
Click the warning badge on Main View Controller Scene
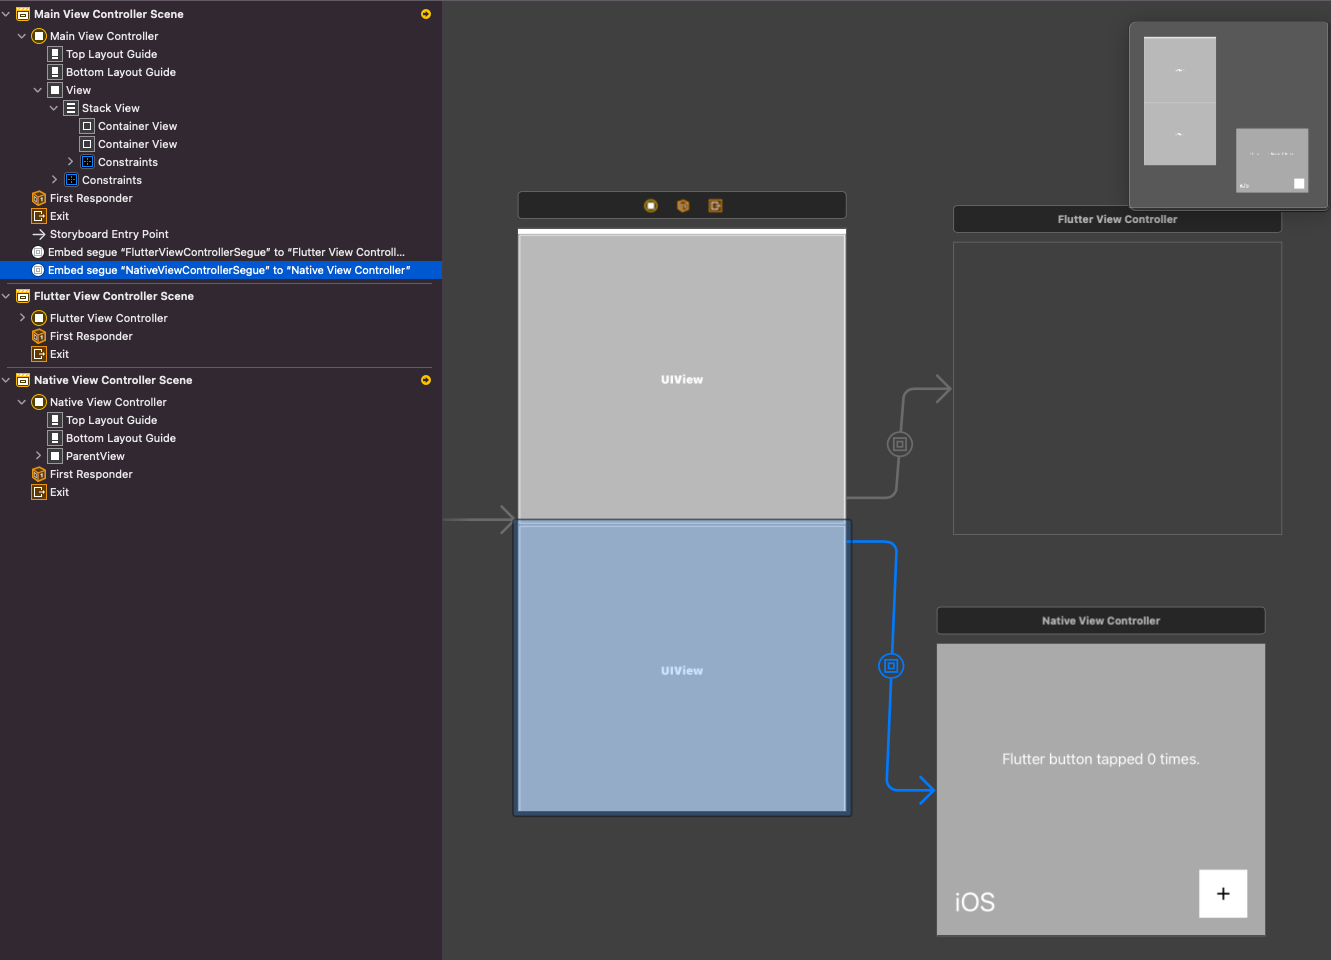pyautogui.click(x=425, y=14)
